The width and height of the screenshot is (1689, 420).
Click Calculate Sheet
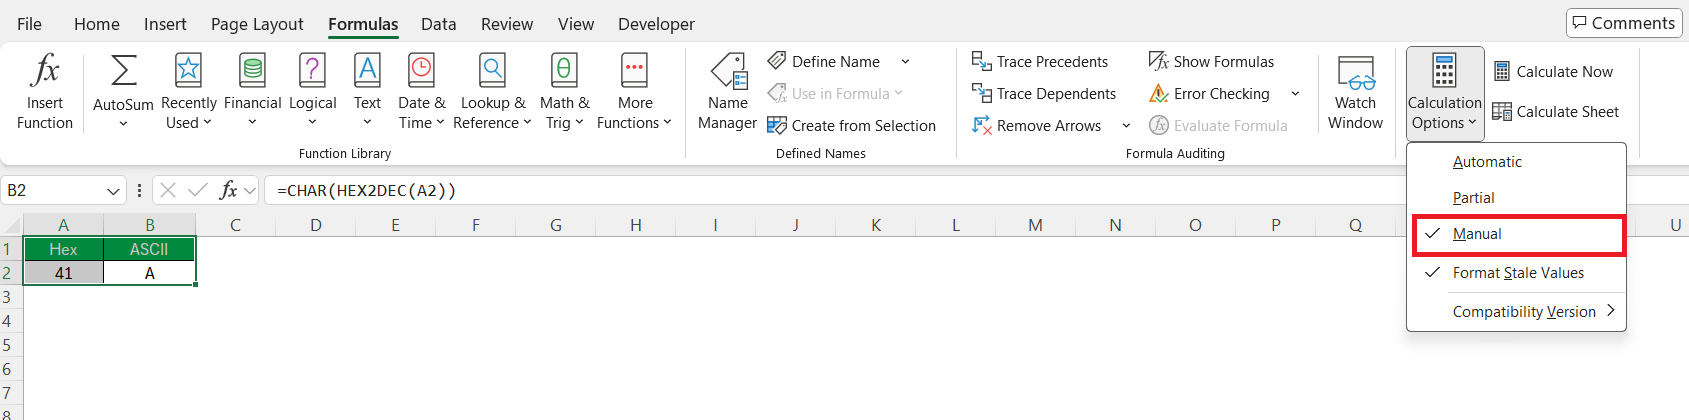point(1556,111)
